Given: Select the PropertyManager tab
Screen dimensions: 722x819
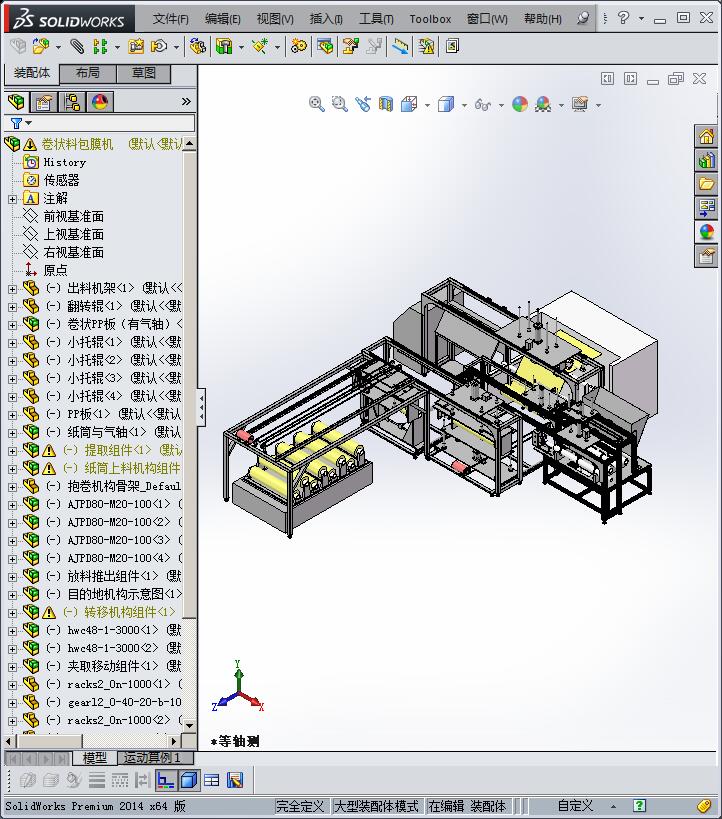Looking at the screenshot, I should point(44,101).
